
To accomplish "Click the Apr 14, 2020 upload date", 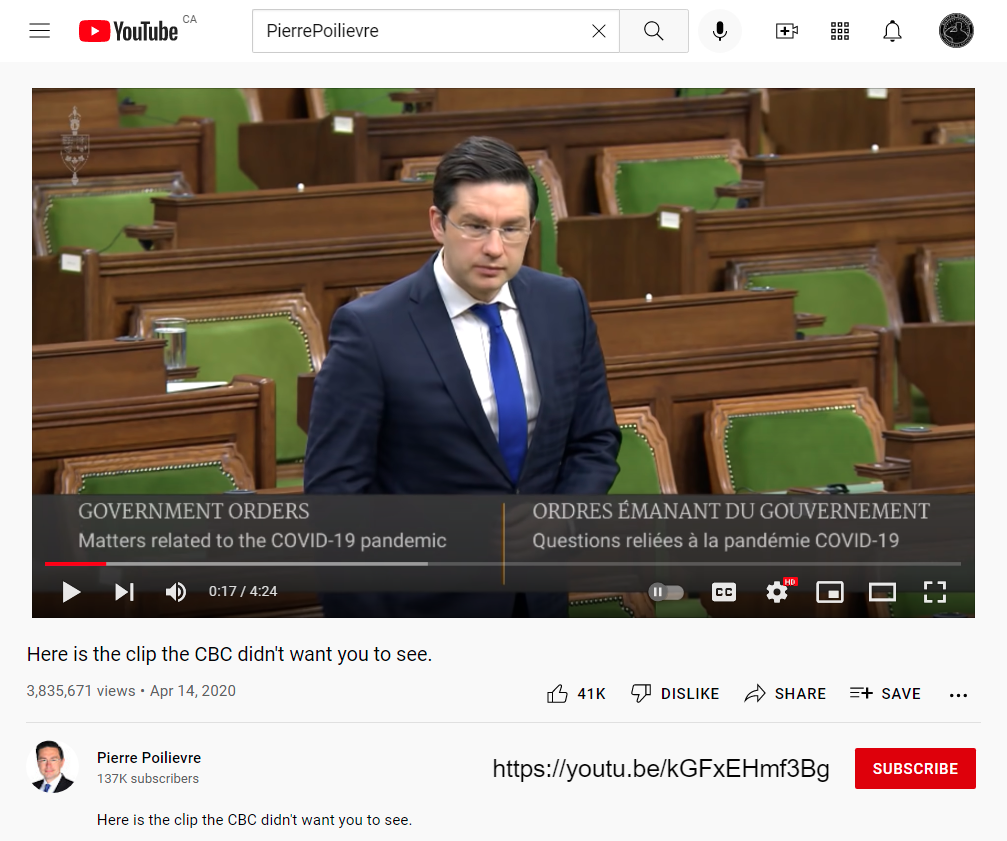I will pyautogui.click(x=193, y=691).
